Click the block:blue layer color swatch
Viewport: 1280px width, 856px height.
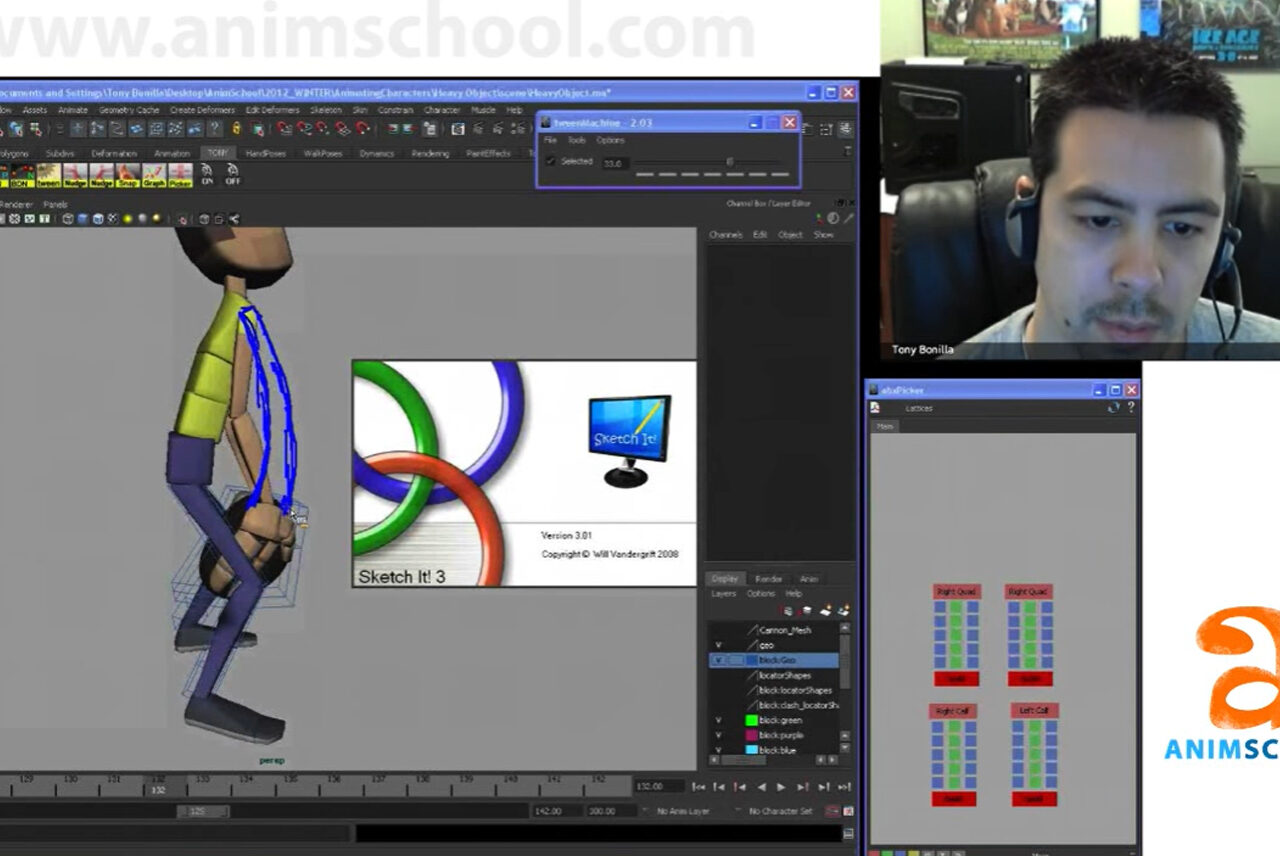coord(751,749)
